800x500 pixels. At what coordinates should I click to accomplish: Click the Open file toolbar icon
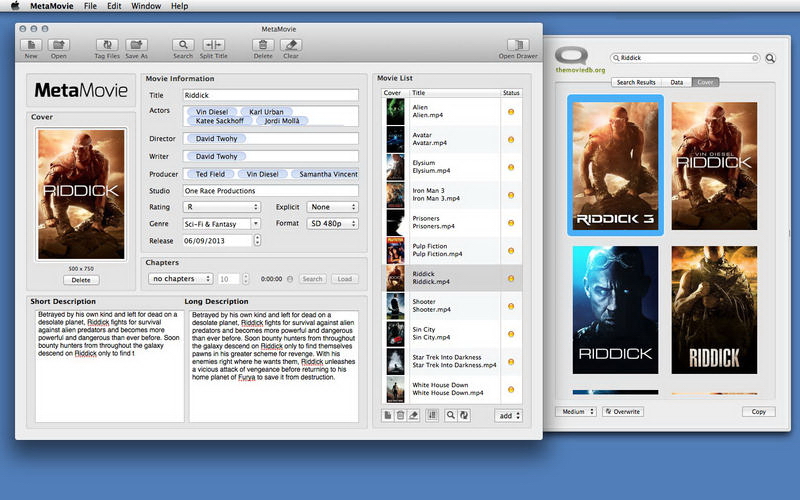tap(59, 45)
